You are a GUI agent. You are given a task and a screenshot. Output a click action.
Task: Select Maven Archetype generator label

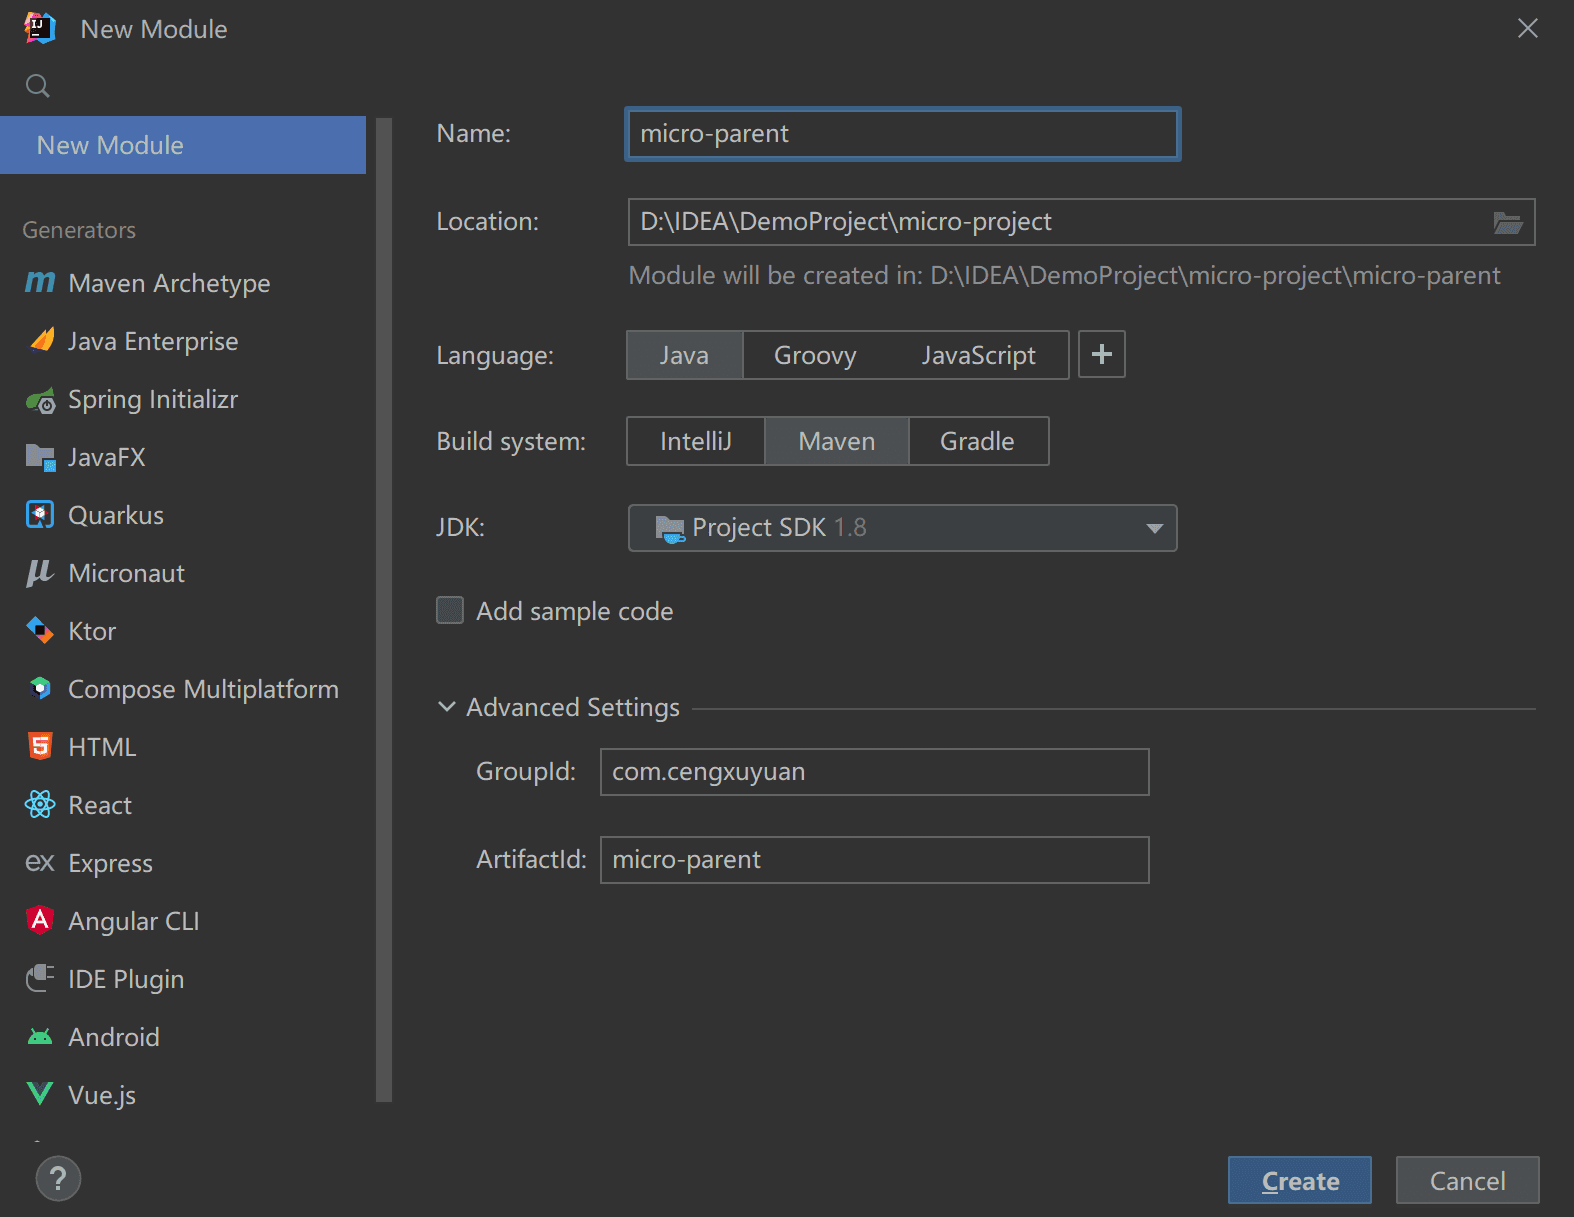(x=169, y=283)
